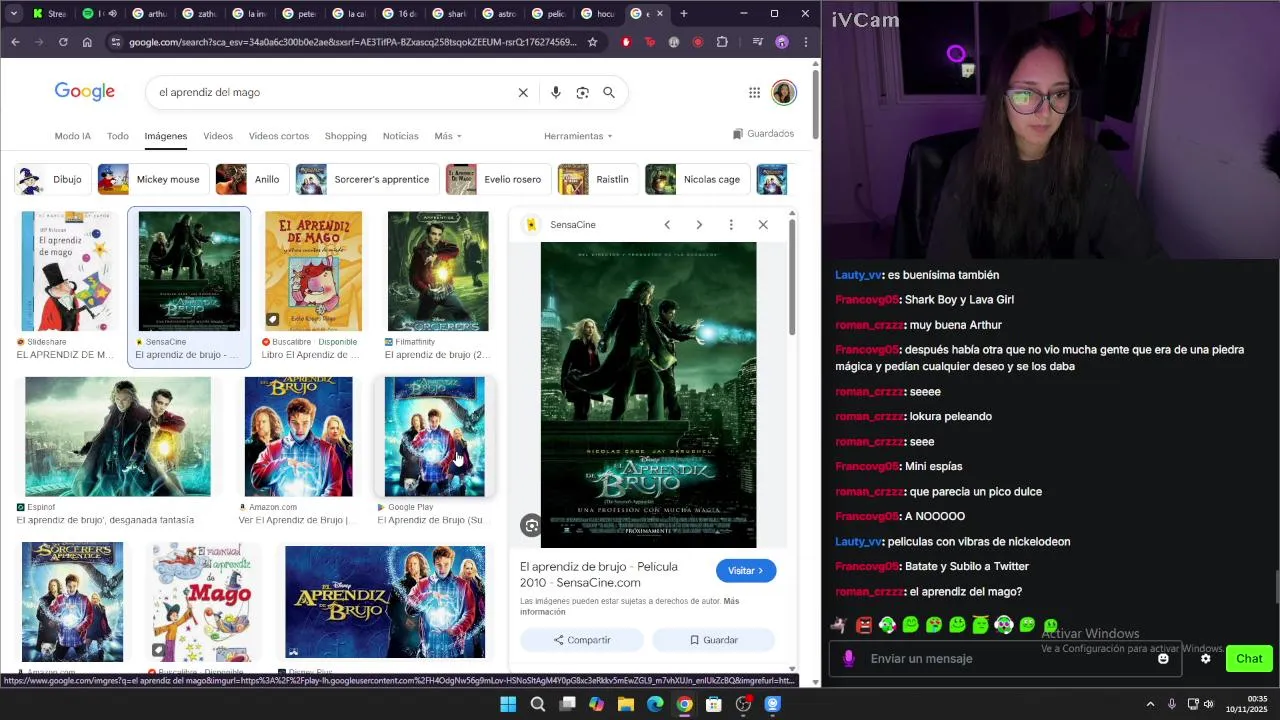This screenshot has width=1280, height=720.
Task: Switch to the Shopping results tab
Action: 346,136
